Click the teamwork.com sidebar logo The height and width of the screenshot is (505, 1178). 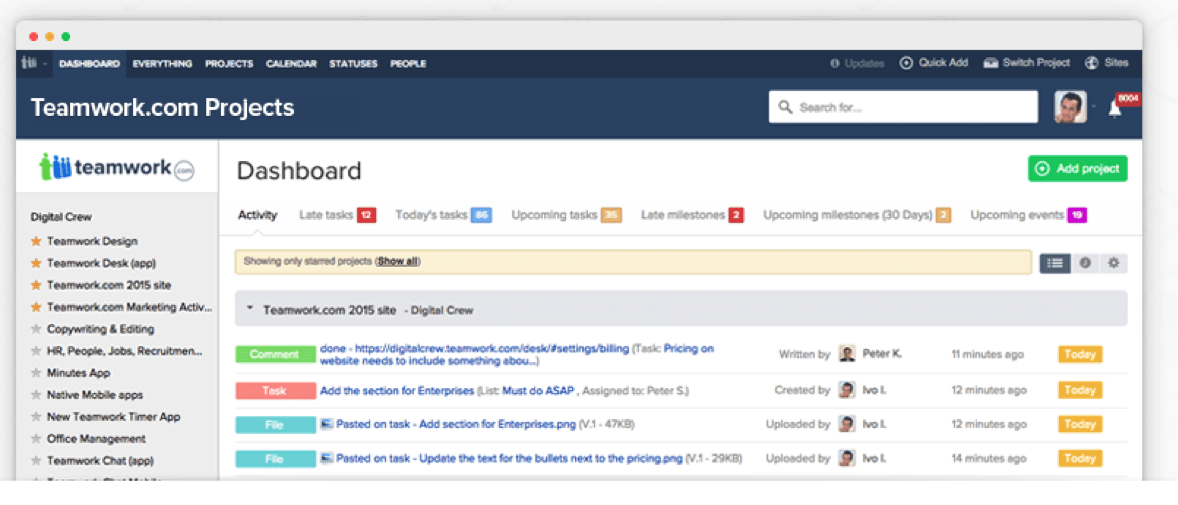116,168
